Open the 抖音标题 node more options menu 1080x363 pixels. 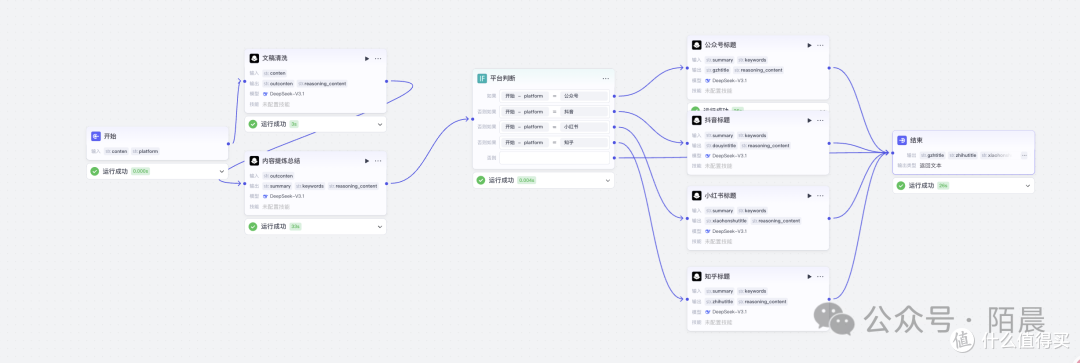click(x=820, y=120)
